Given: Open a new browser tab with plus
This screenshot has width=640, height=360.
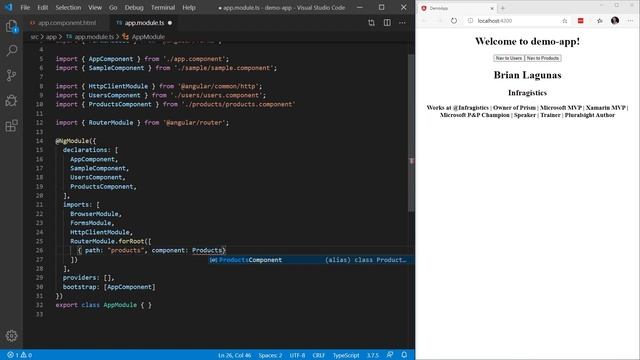Looking at the screenshot, I should tap(503, 8).
